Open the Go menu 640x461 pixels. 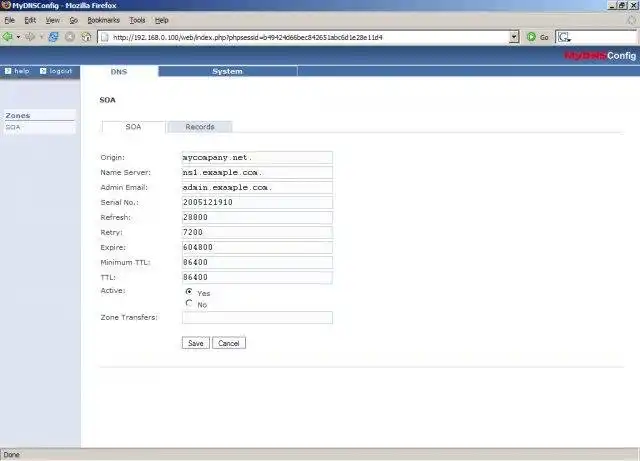tap(73, 20)
